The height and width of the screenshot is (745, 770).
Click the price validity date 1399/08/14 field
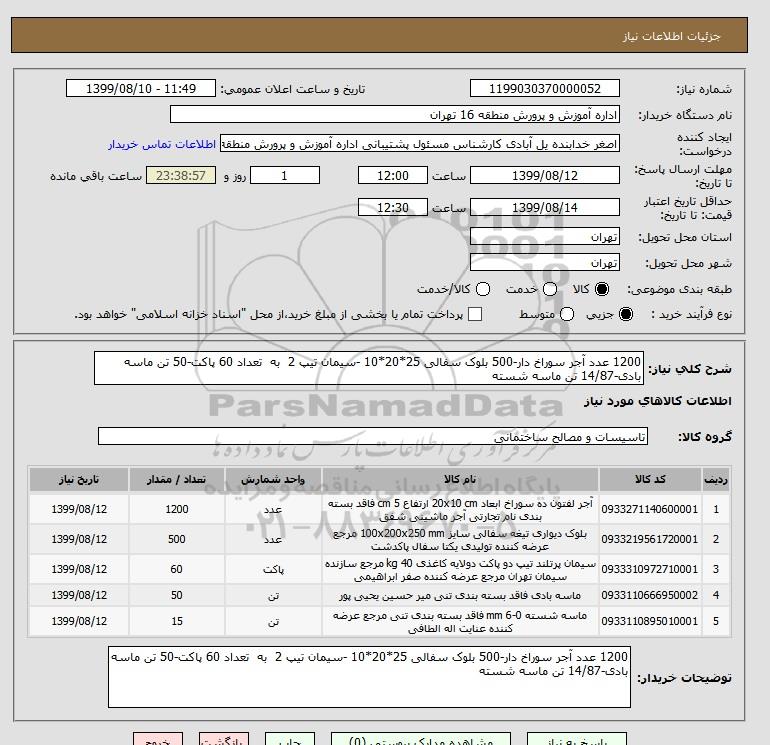tap(545, 207)
